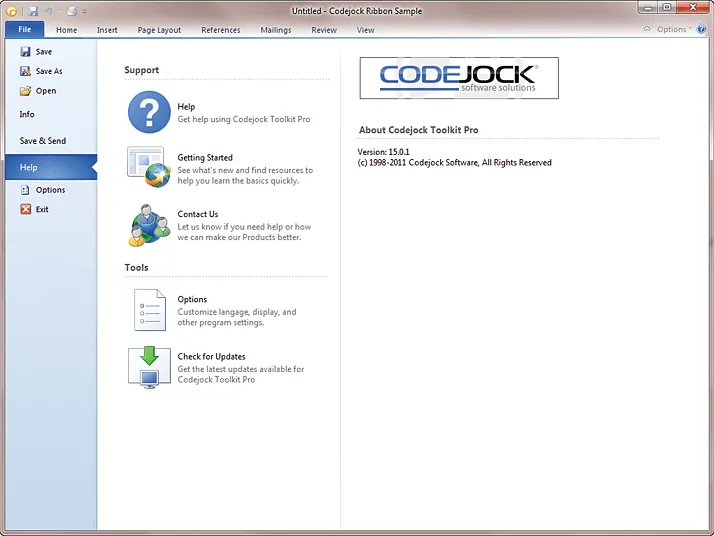Click the blue help icon at top right
714x536 pixels.
(701, 29)
